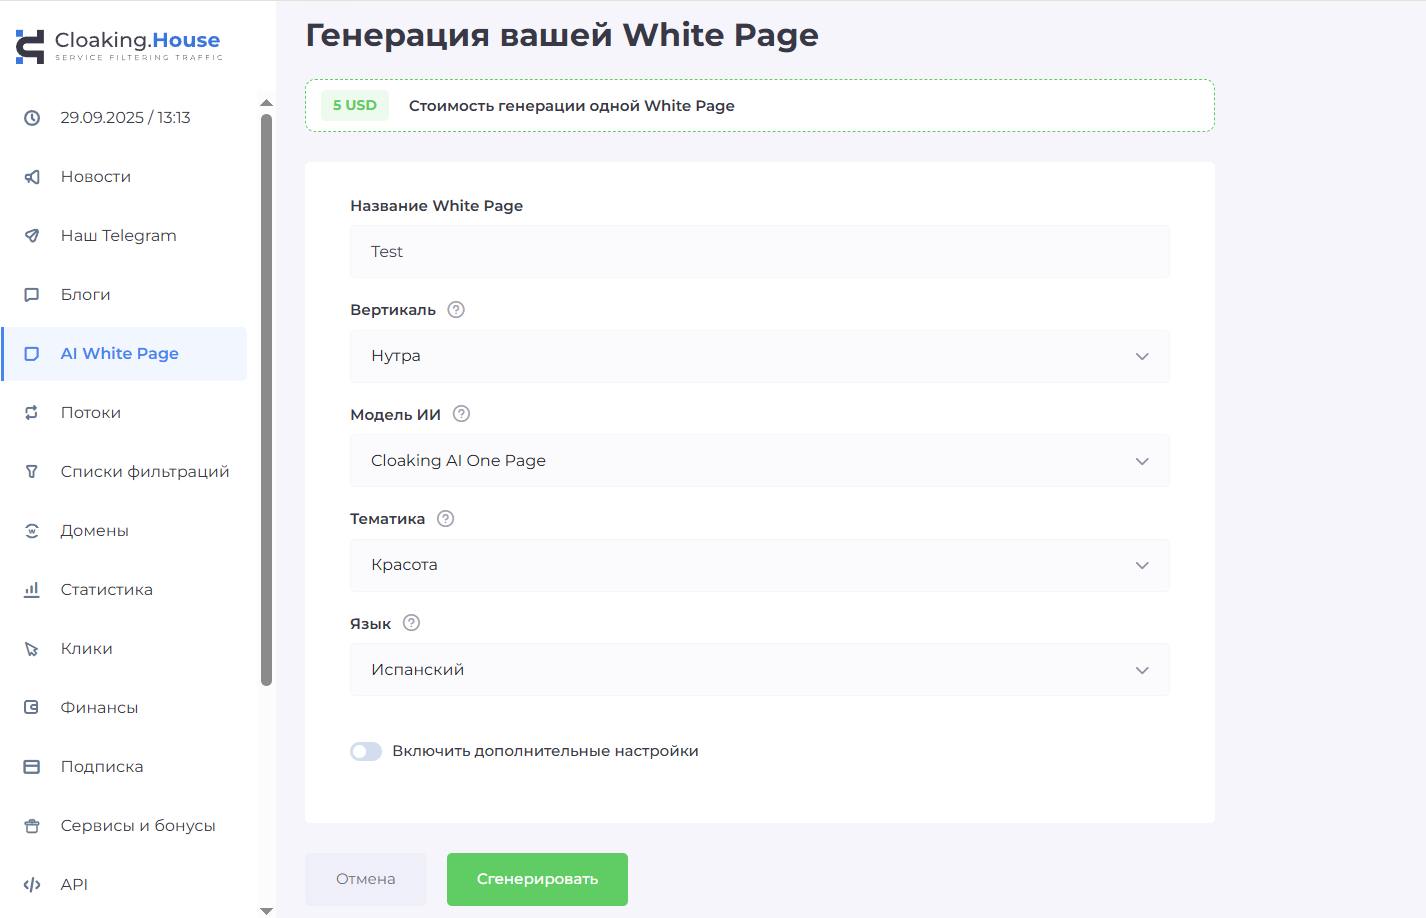Viewport: 1426px width, 918px height.
Task: Click the help icon next to Модель ИИ
Action: [x=461, y=414]
